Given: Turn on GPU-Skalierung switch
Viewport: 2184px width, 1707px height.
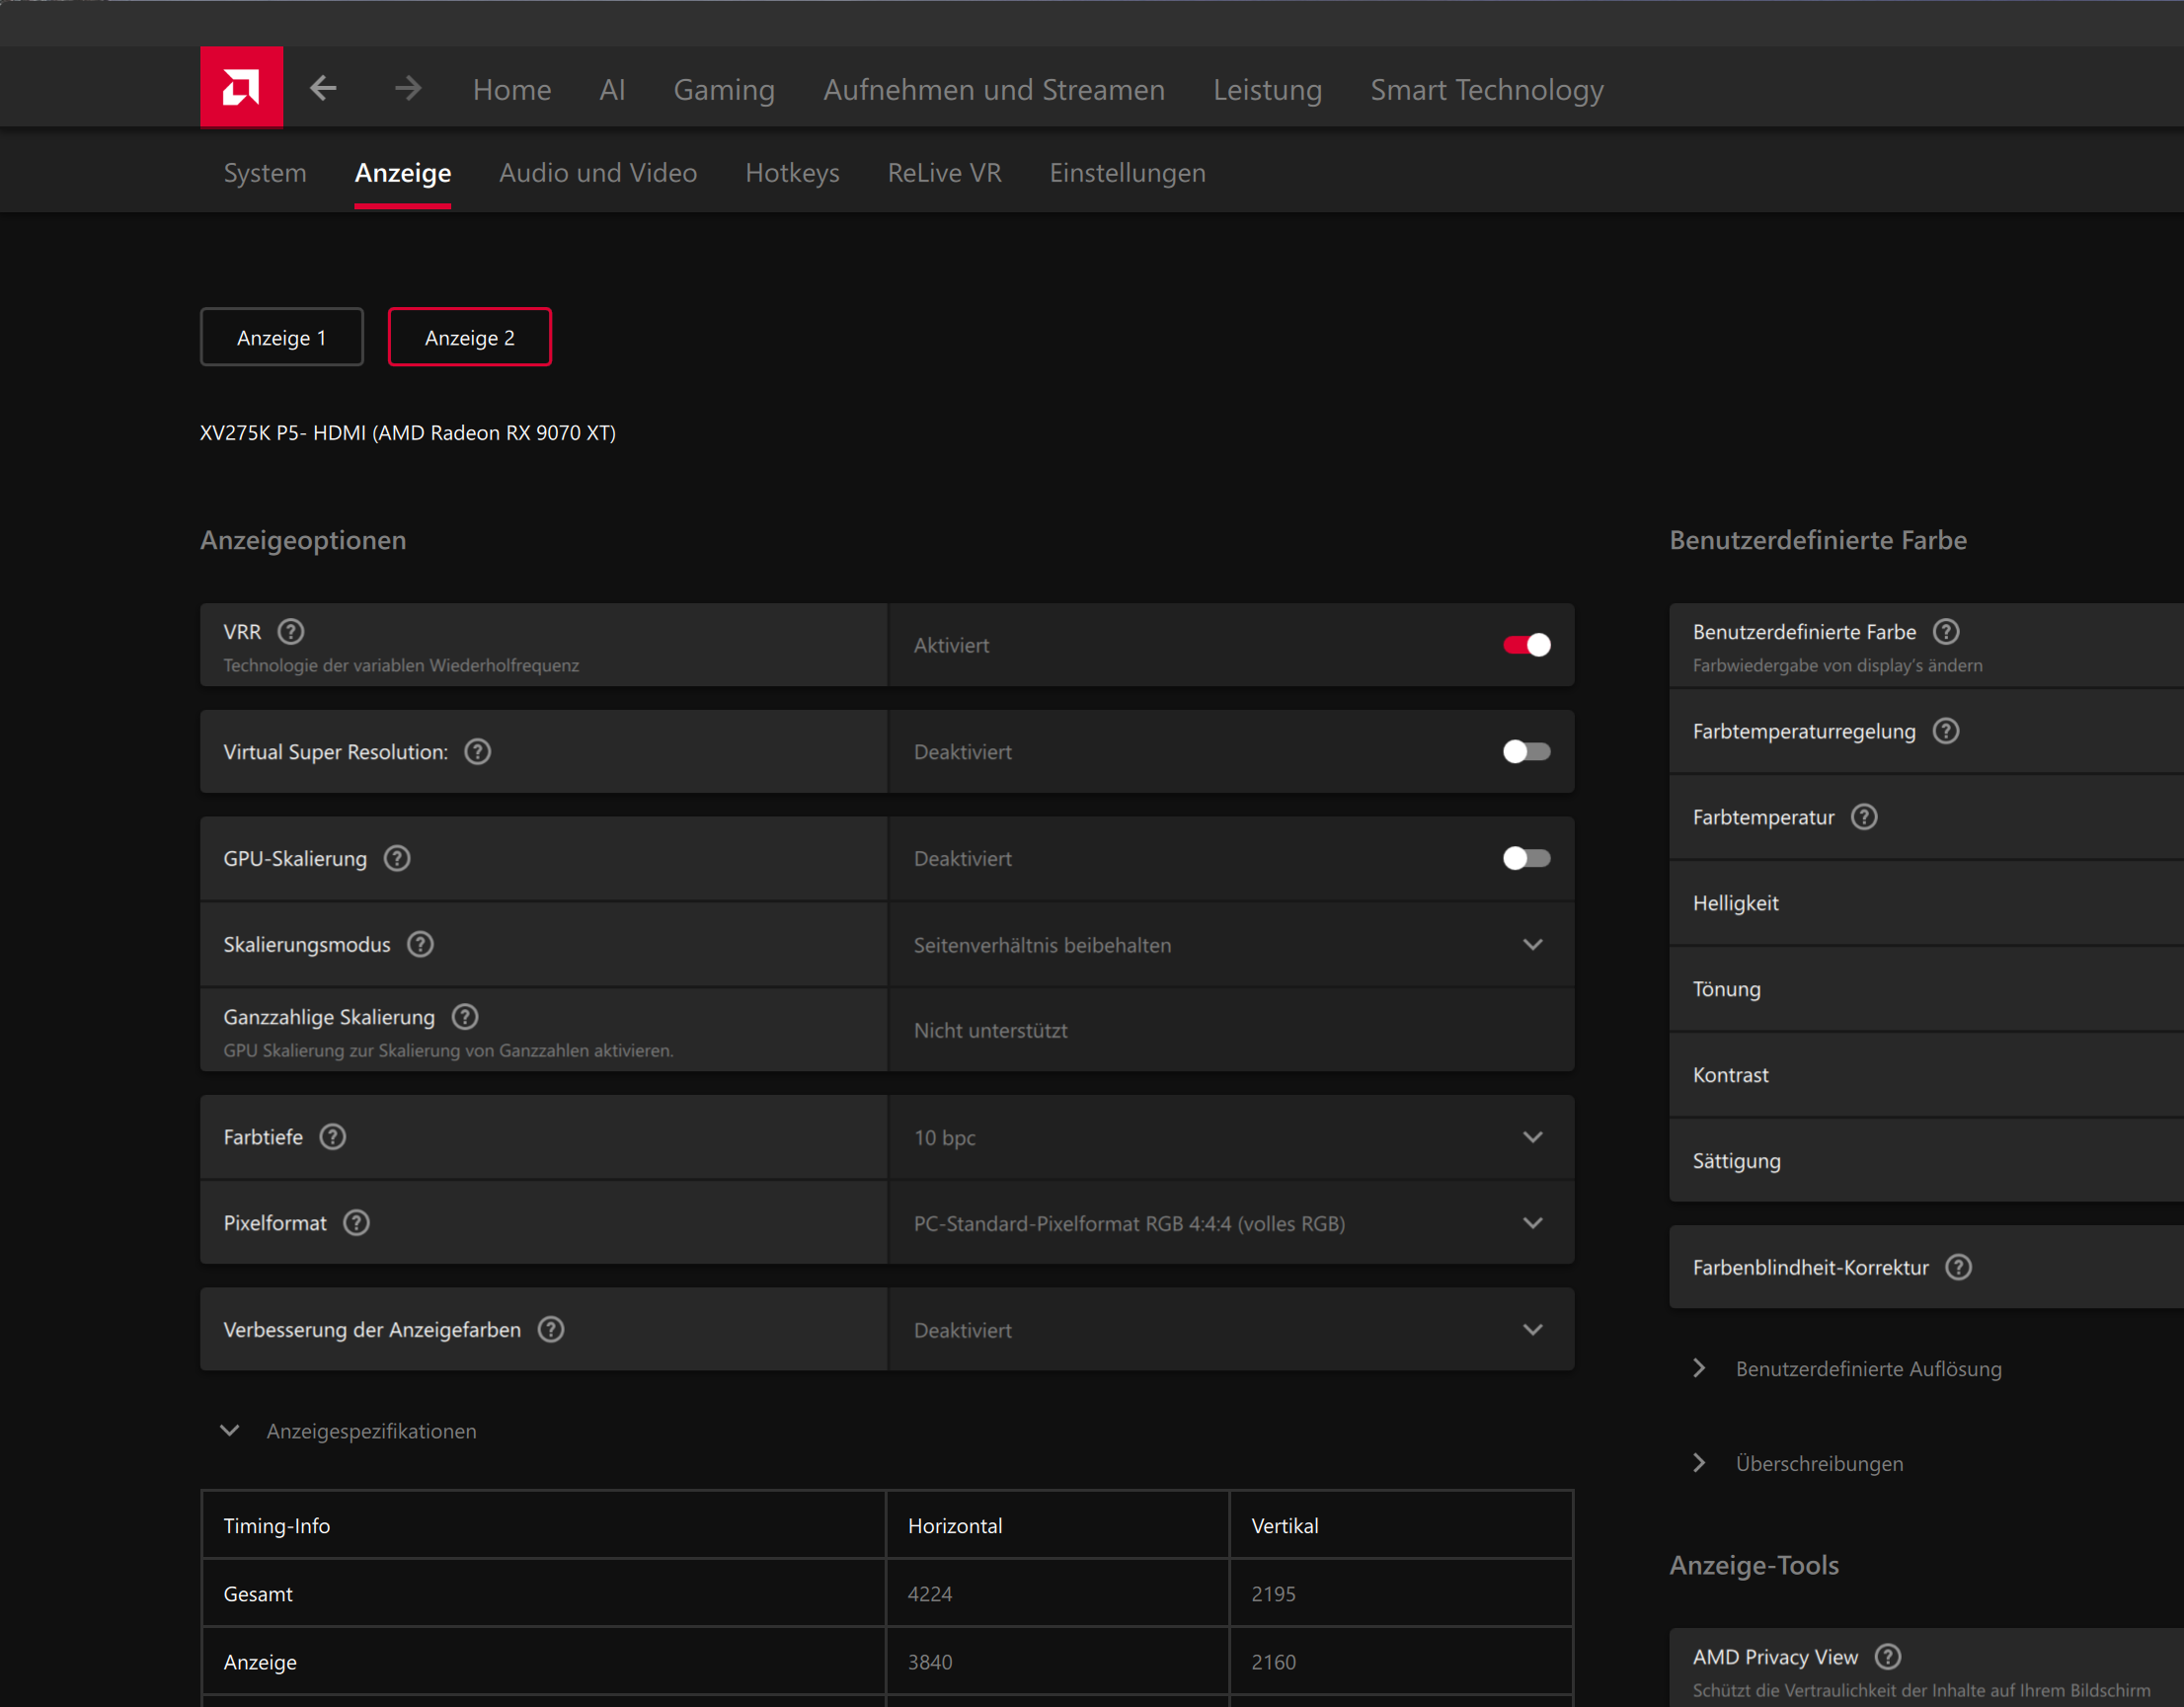Looking at the screenshot, I should [1526, 858].
